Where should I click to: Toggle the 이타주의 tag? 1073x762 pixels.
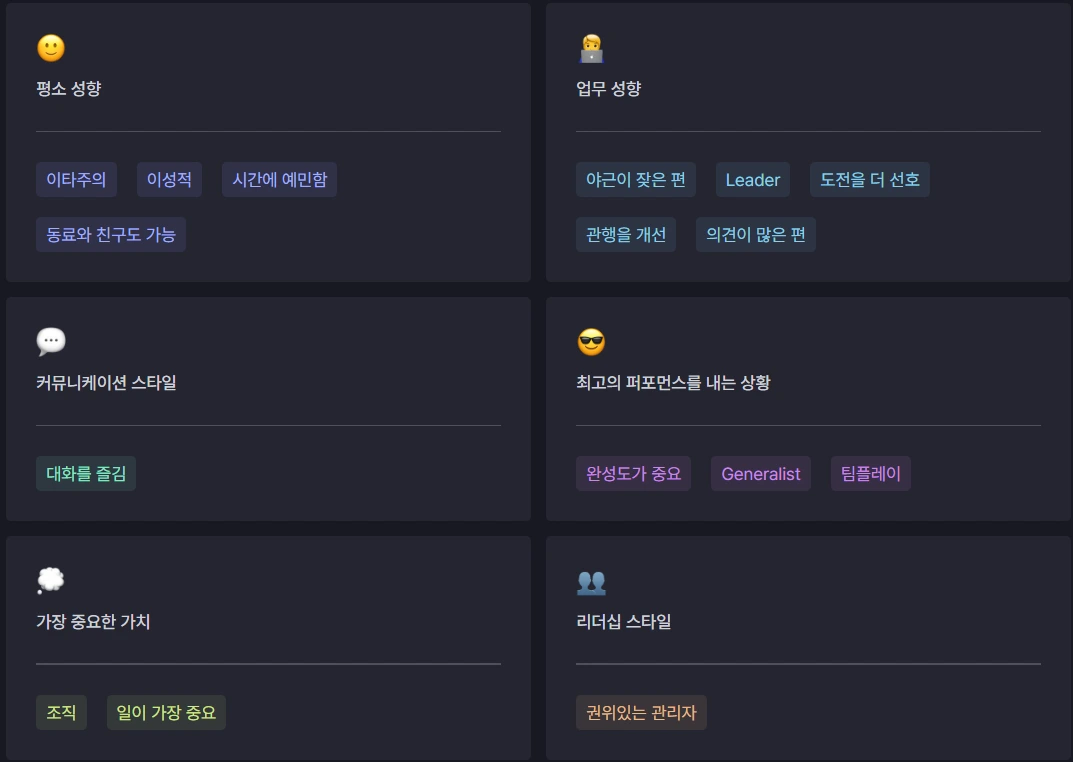click(76, 179)
